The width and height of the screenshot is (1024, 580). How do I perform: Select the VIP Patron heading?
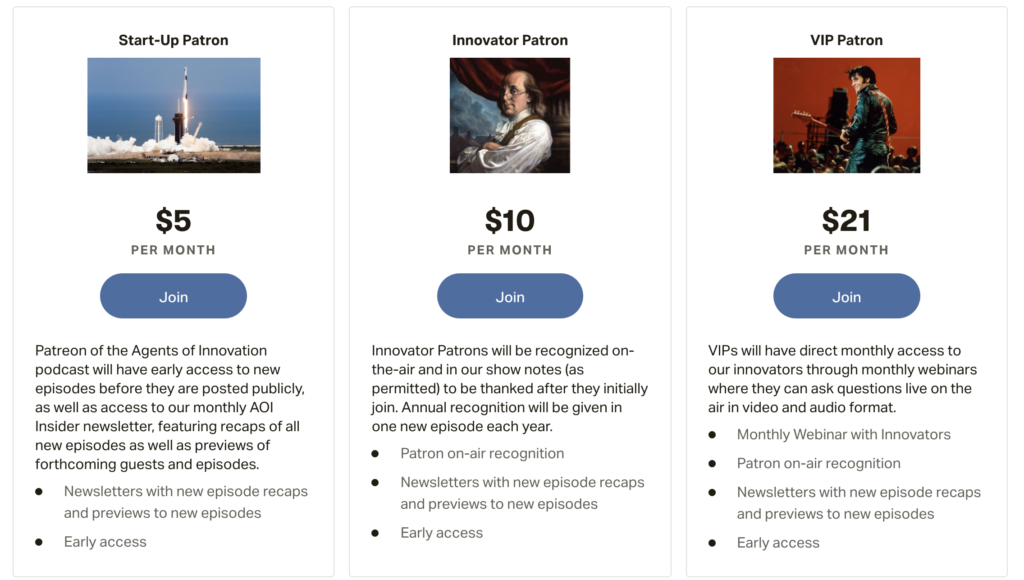pyautogui.click(x=846, y=40)
